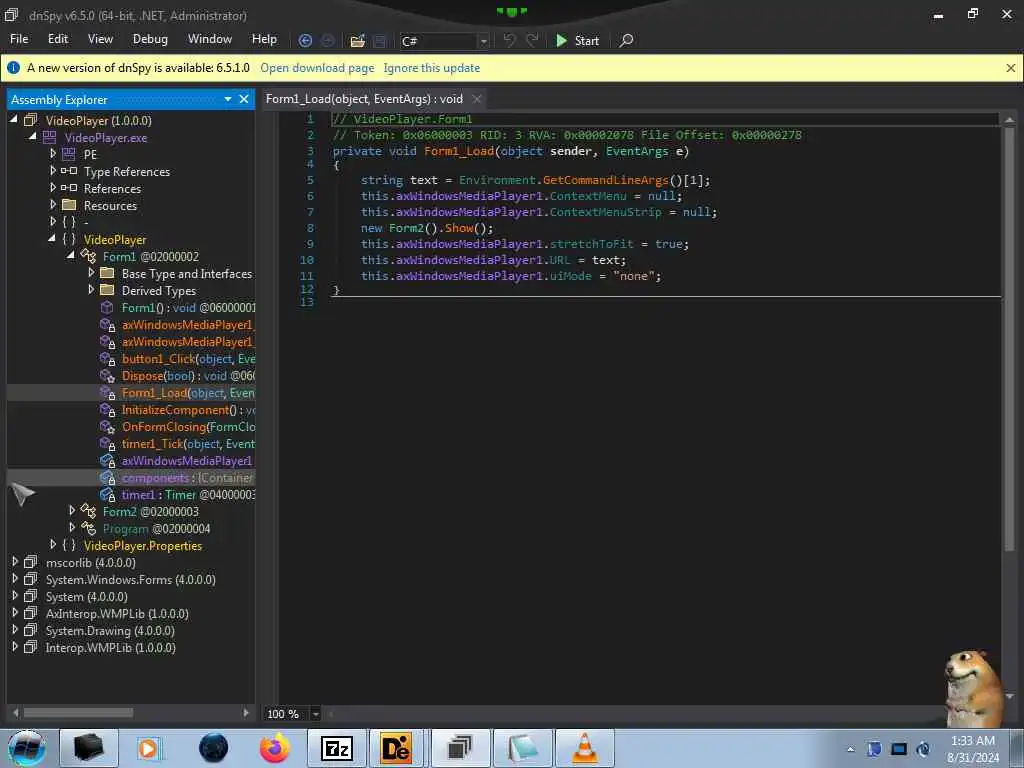Open the View menu

[x=100, y=39]
